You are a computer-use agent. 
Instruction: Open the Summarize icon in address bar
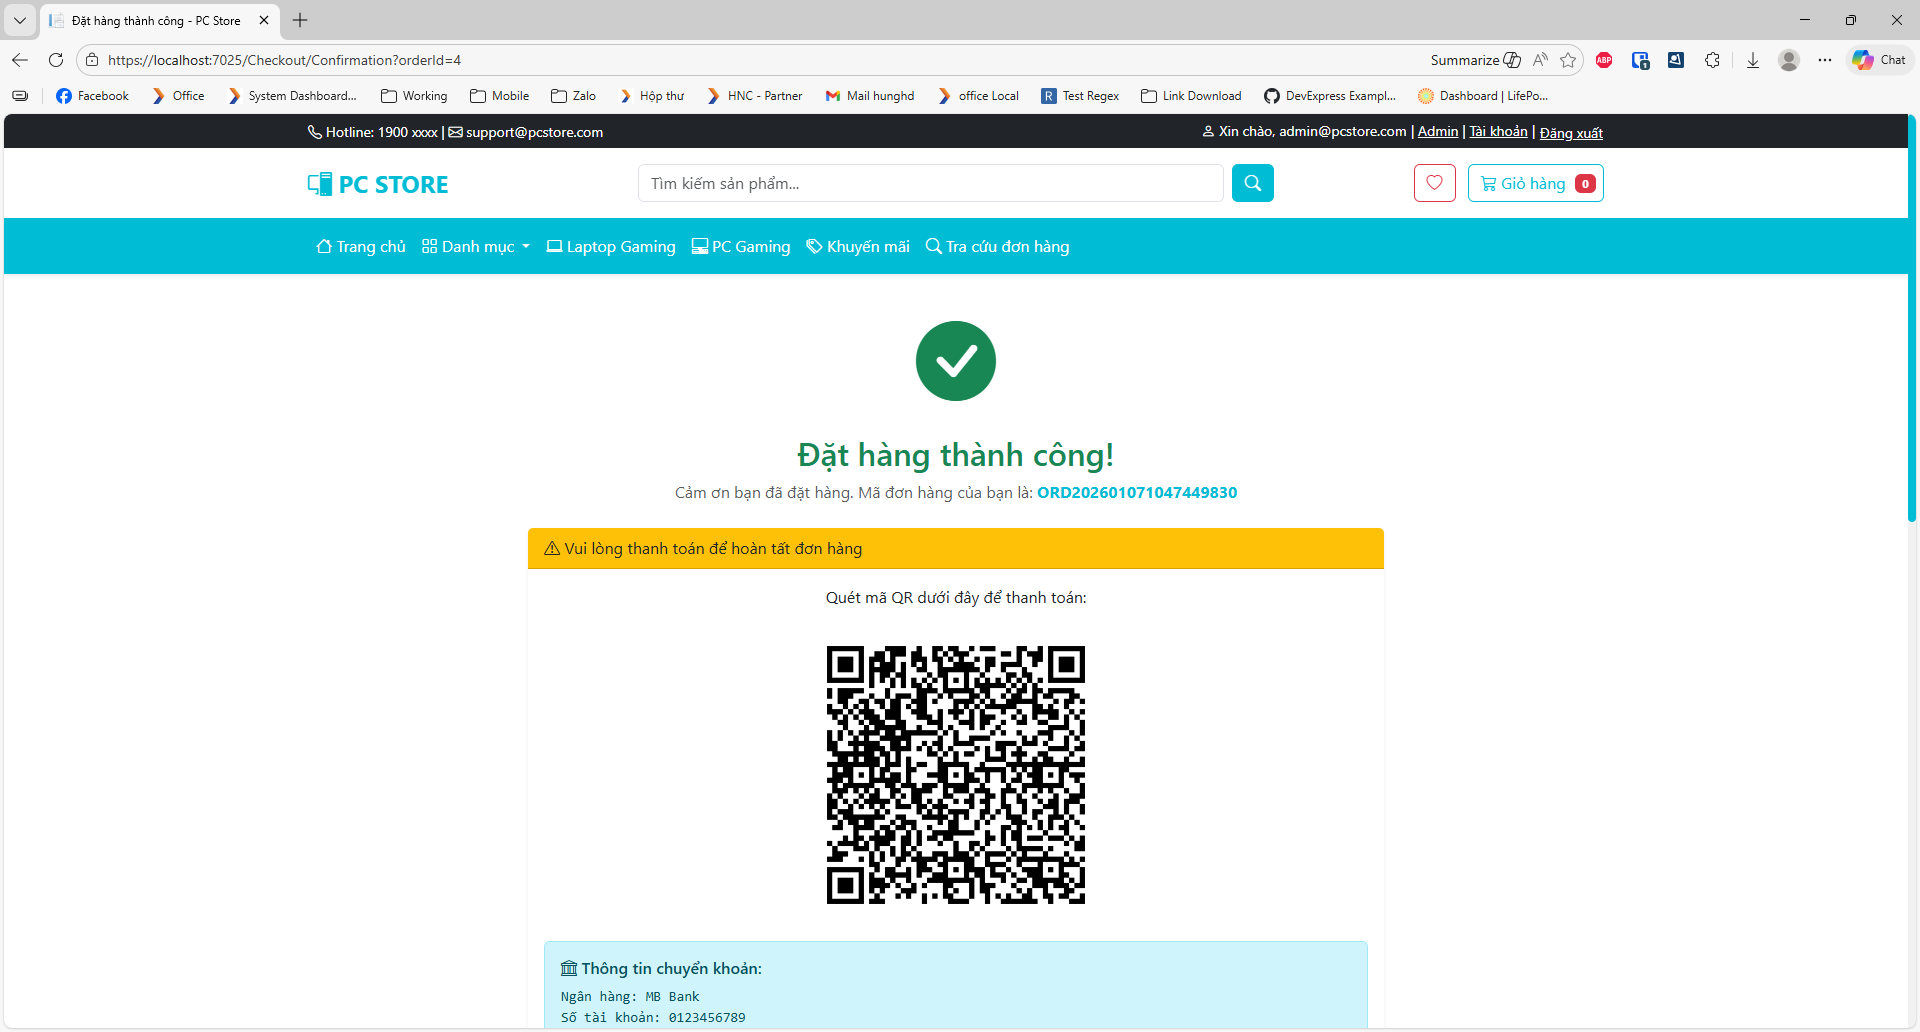coord(1474,60)
